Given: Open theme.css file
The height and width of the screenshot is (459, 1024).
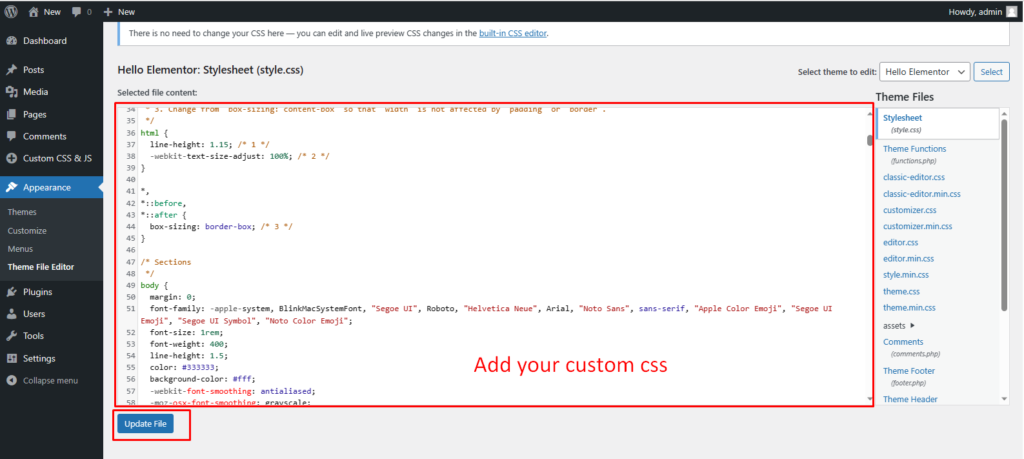Looking at the screenshot, I should (901, 291).
